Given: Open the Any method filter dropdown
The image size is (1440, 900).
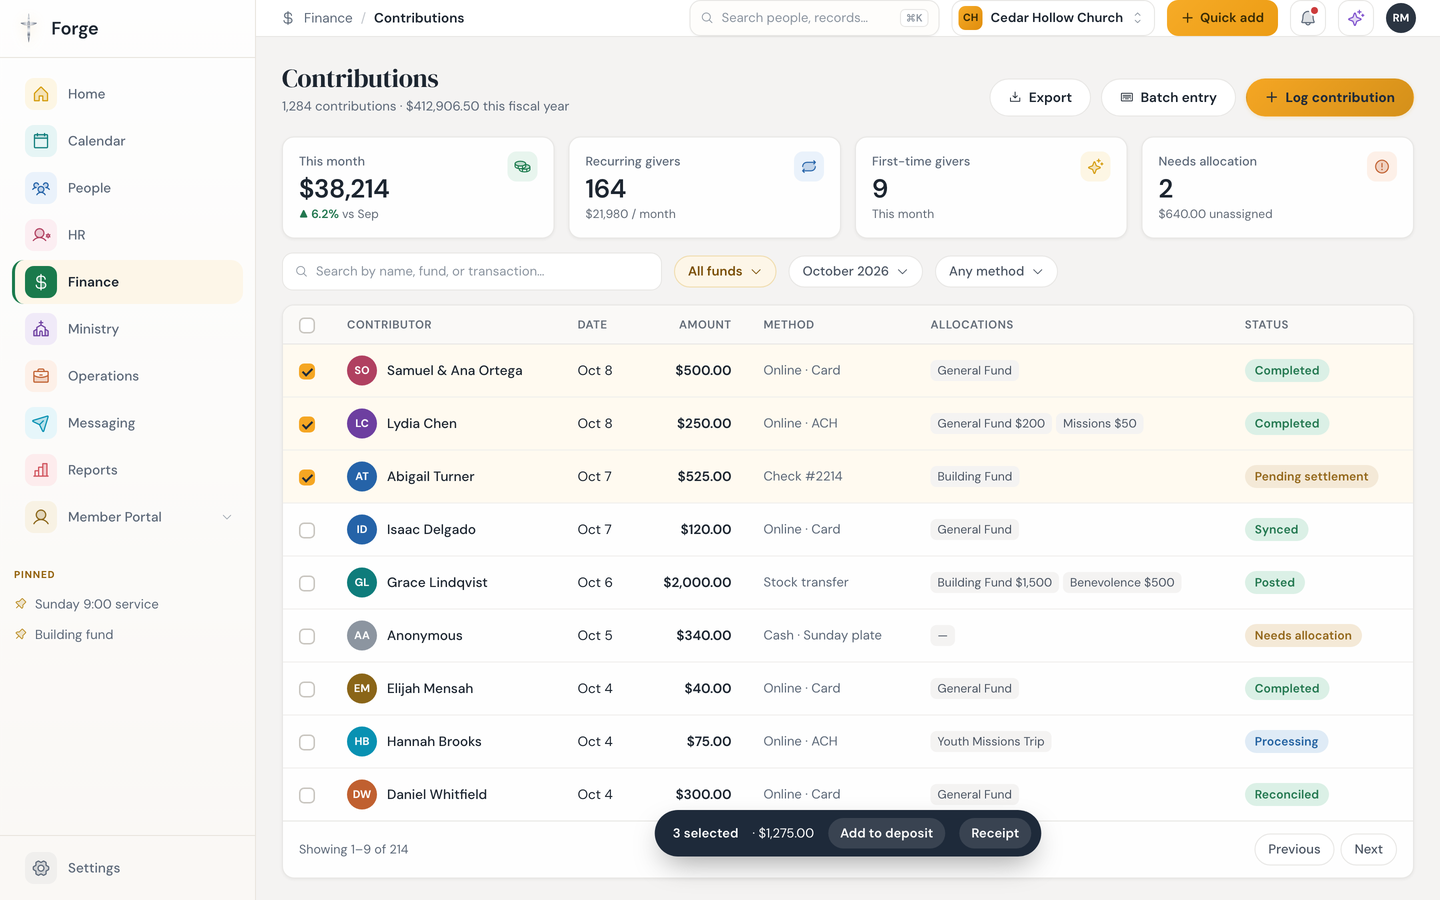Looking at the screenshot, I should [x=996, y=271].
